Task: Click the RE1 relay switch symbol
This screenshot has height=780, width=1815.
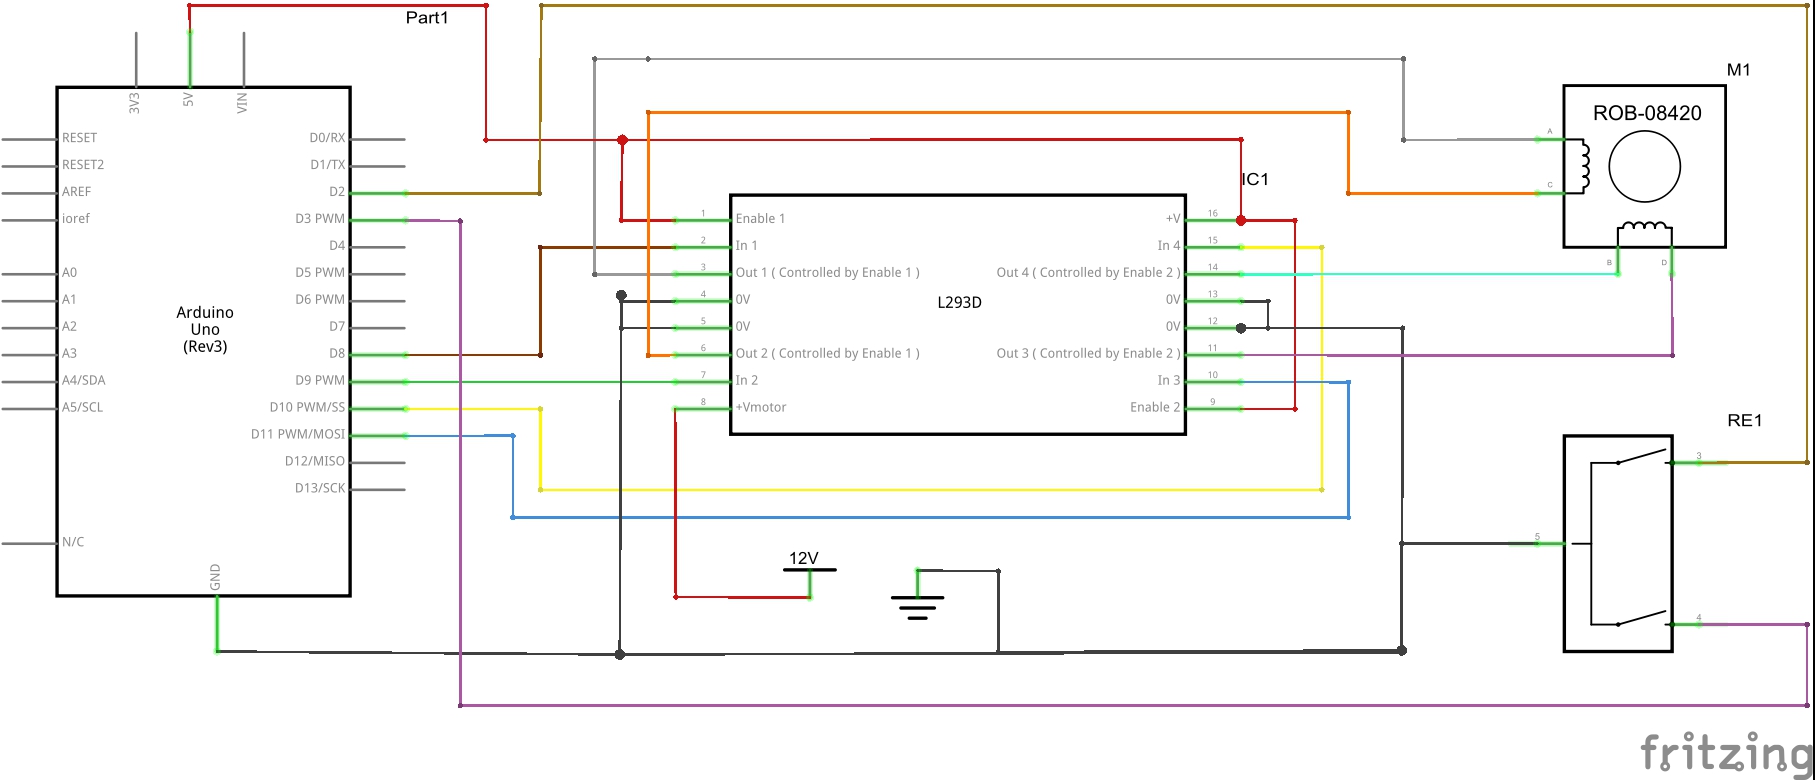Action: (1618, 544)
